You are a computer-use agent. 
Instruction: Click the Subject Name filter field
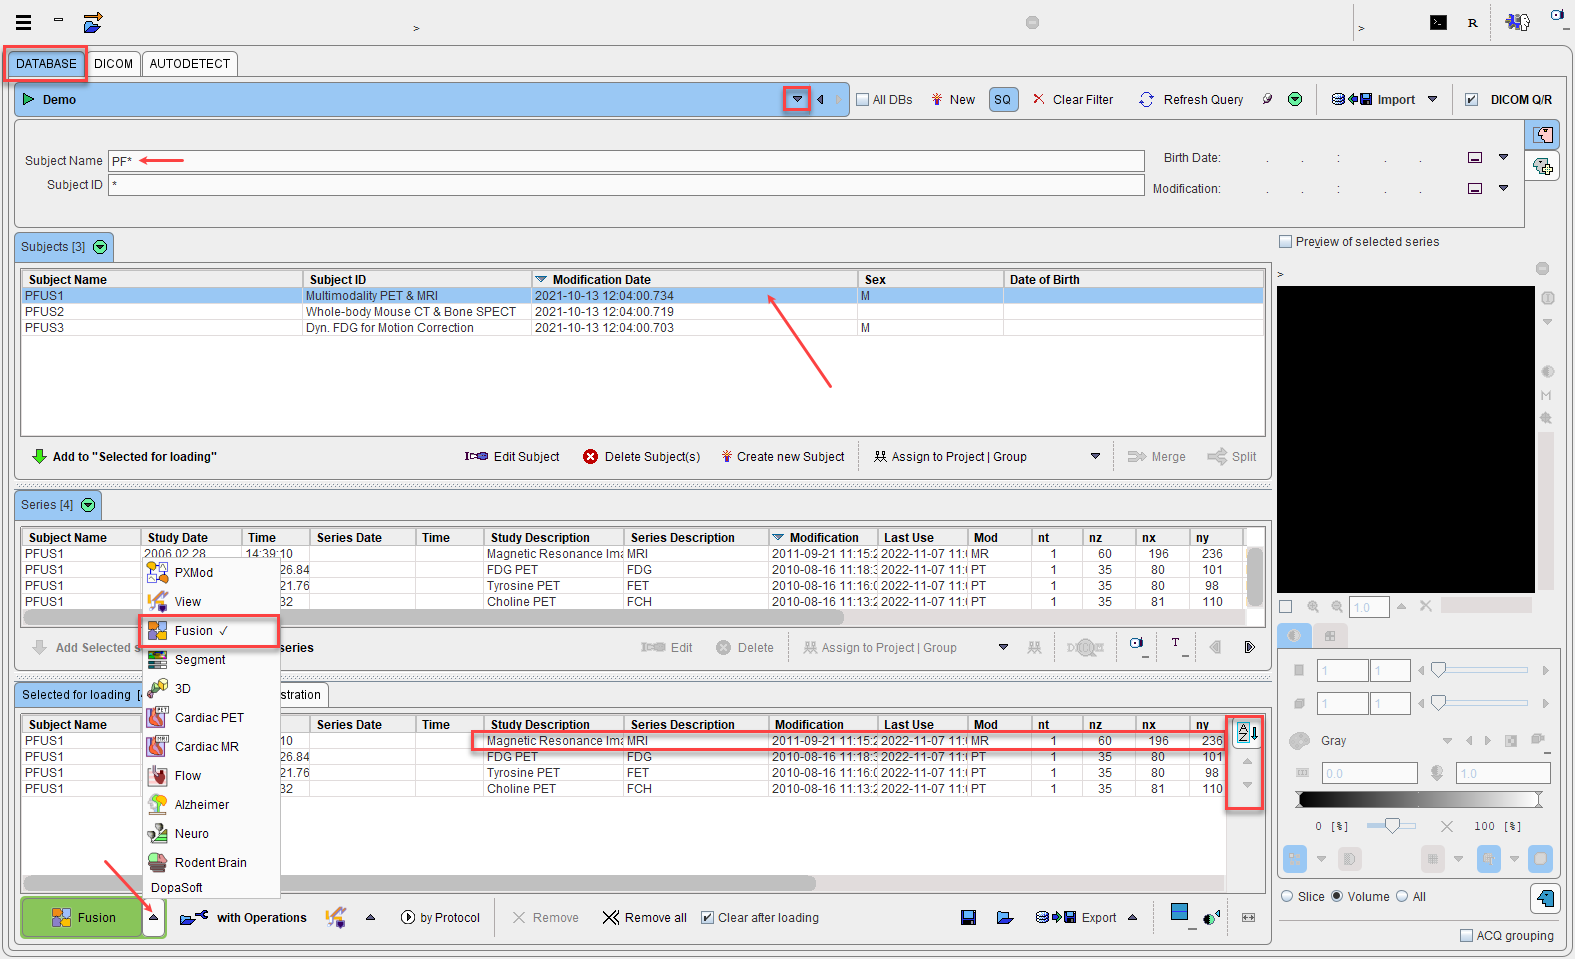click(x=626, y=161)
